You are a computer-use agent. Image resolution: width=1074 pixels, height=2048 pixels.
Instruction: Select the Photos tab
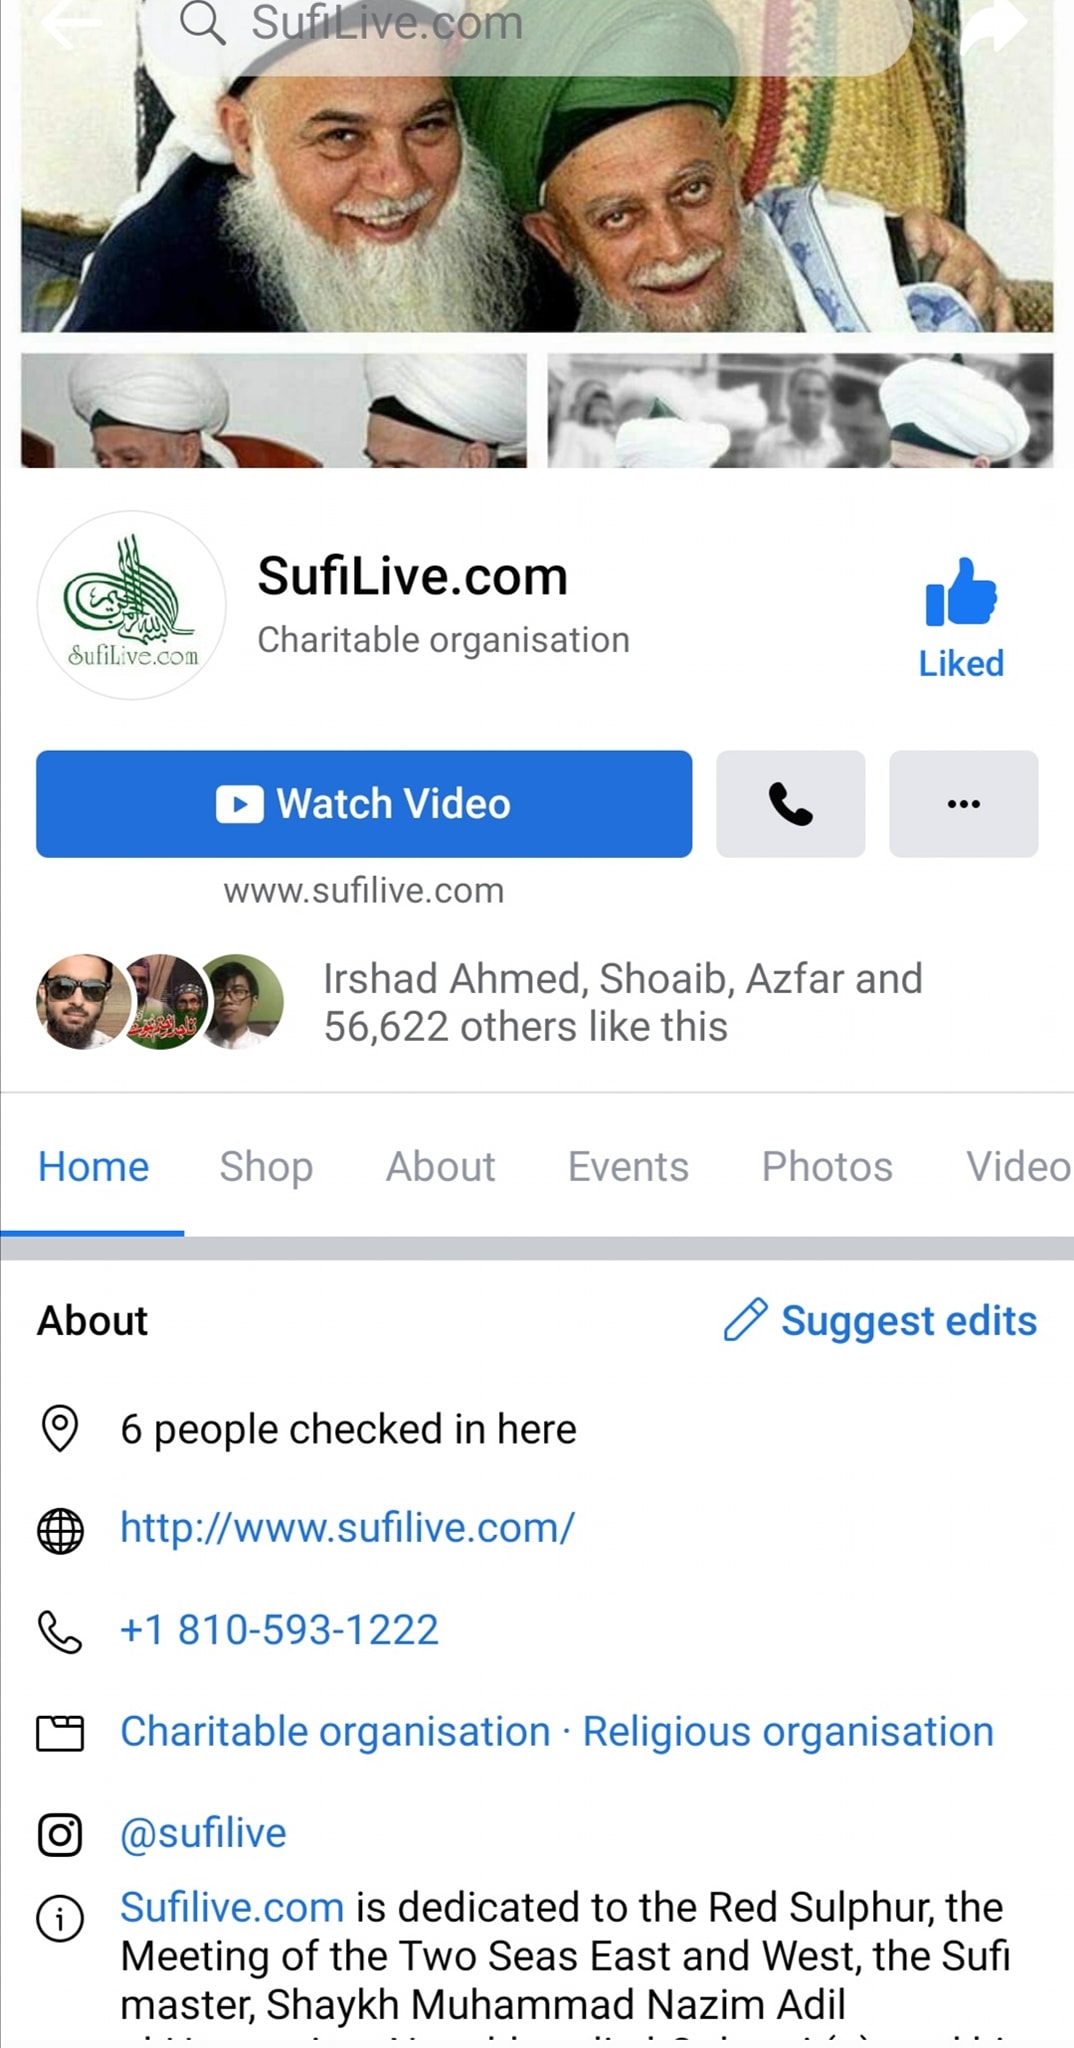coord(827,1166)
